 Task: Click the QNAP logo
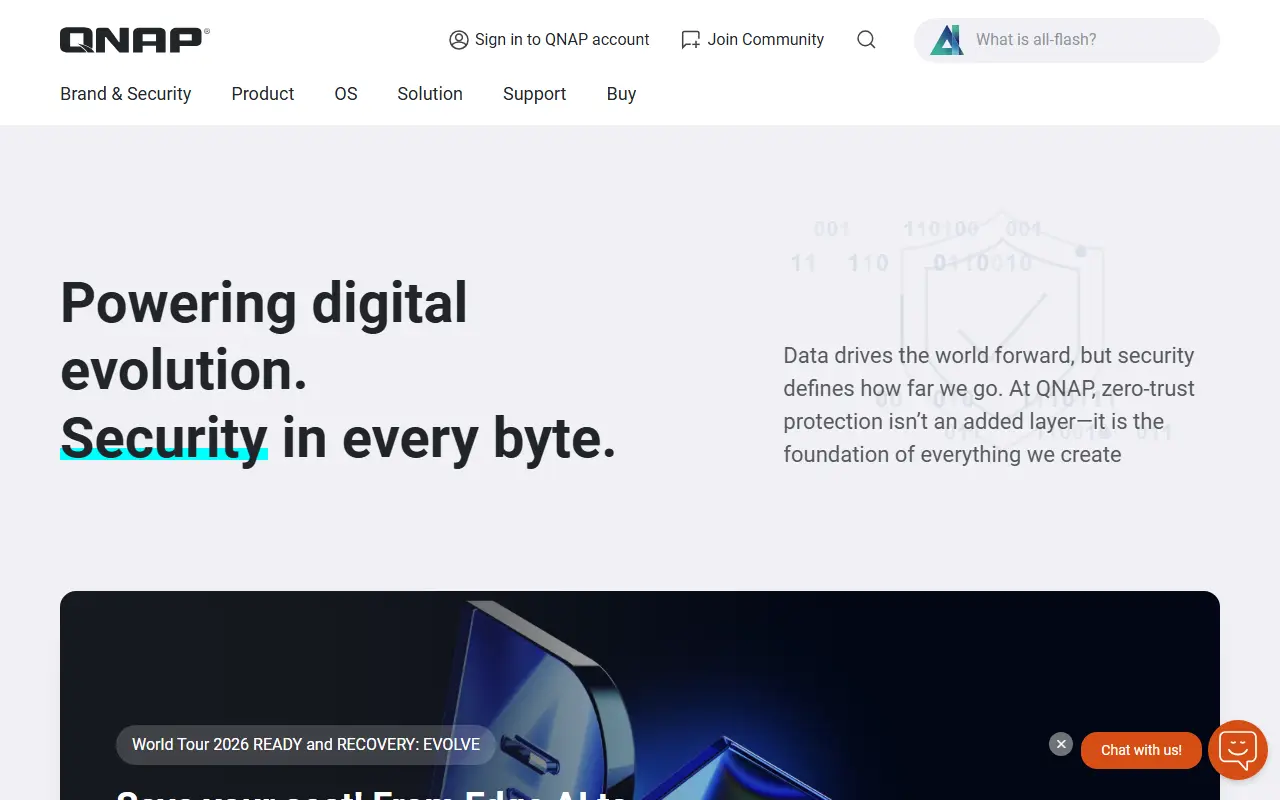coord(135,40)
